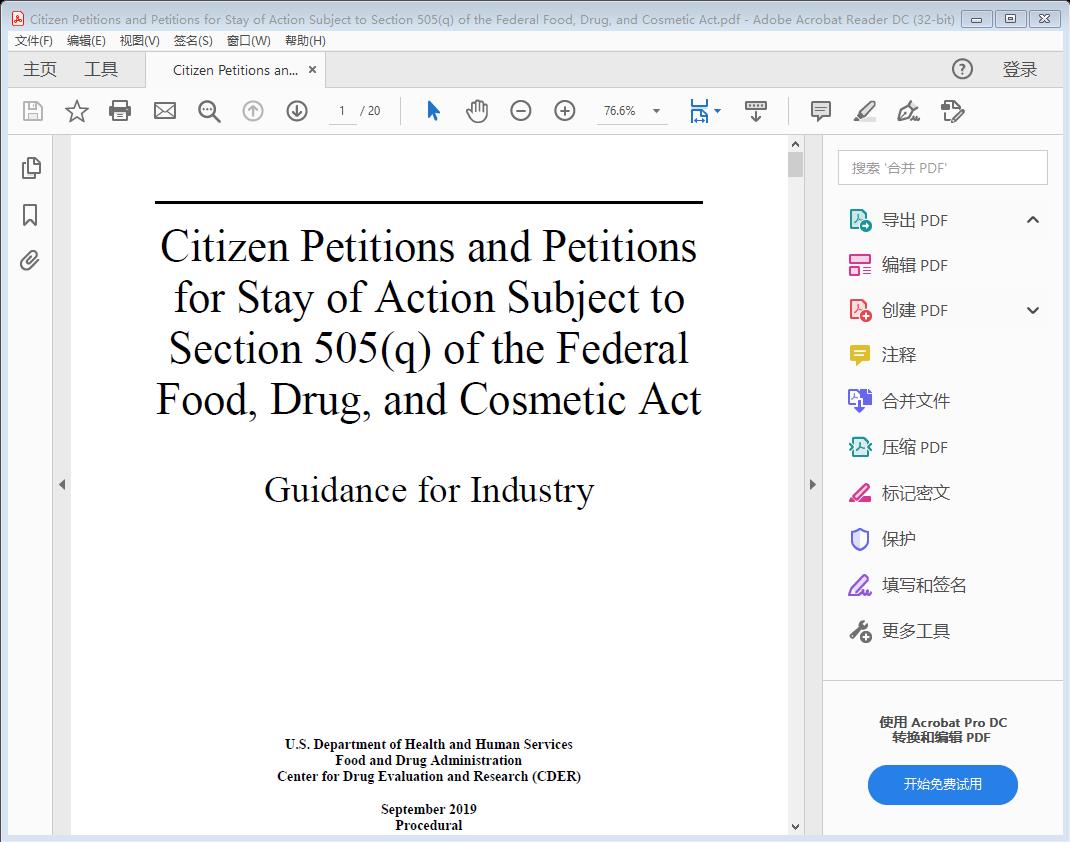This screenshot has height=842, width=1070.
Task: Open the print dialog
Action: [120, 111]
